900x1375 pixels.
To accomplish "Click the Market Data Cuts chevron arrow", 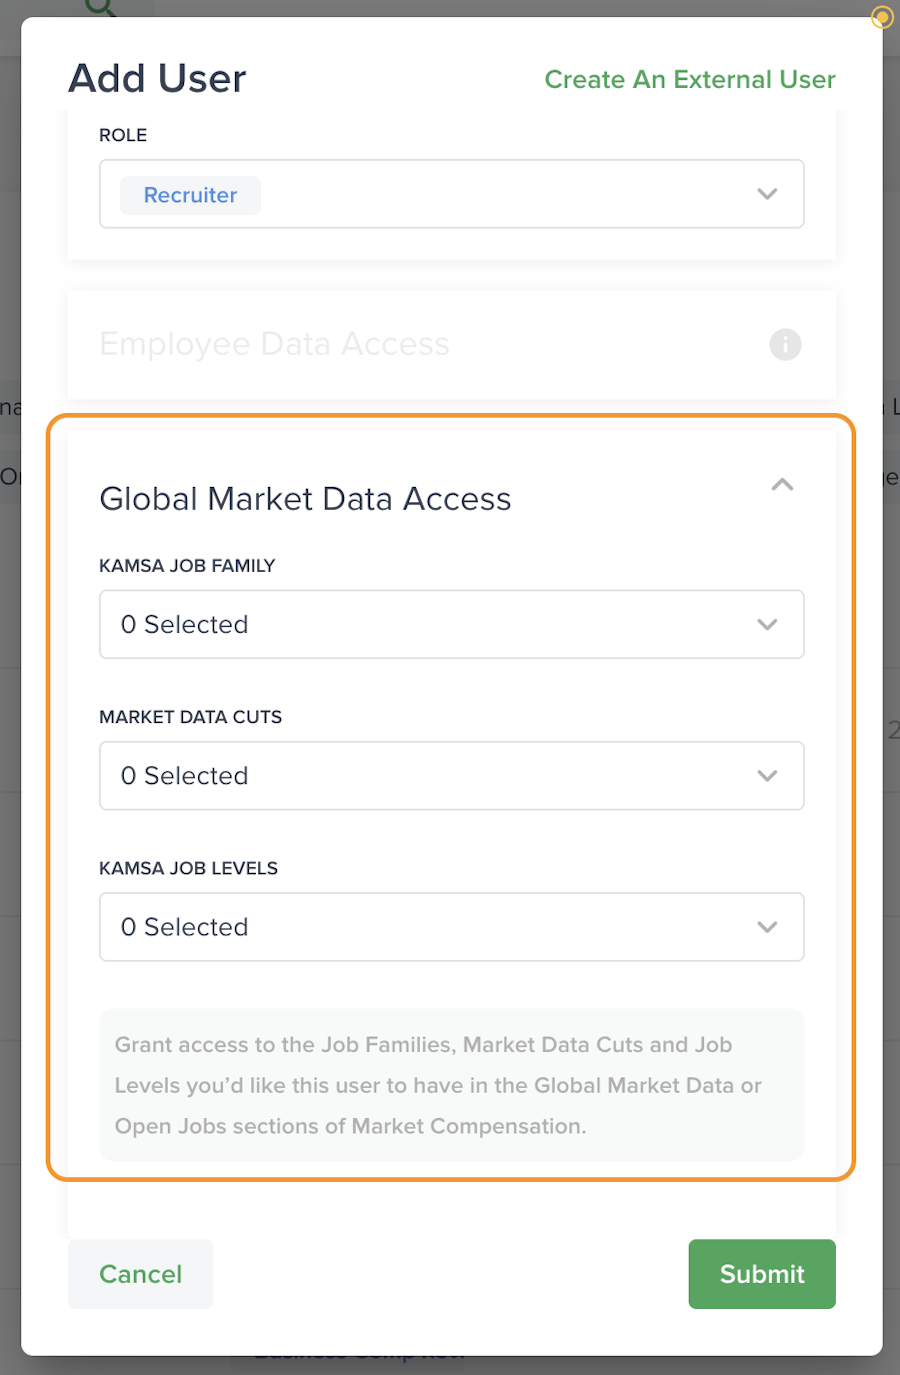I will pyautogui.click(x=767, y=776).
